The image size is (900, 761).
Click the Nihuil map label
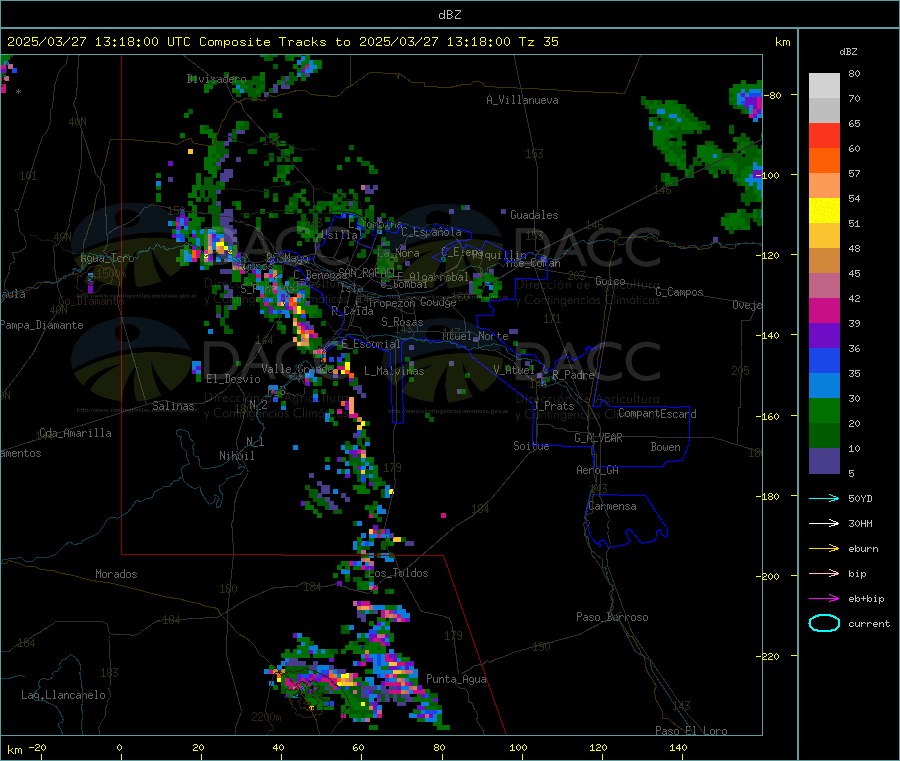tap(237, 456)
